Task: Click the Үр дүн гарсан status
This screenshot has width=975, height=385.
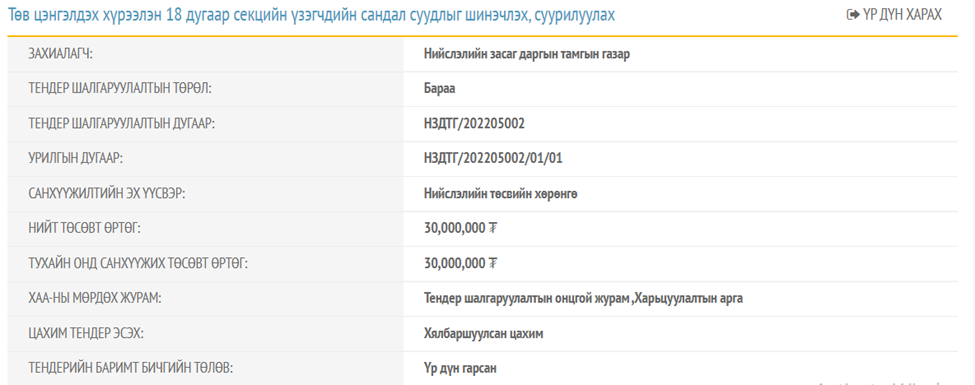Action: click(460, 369)
